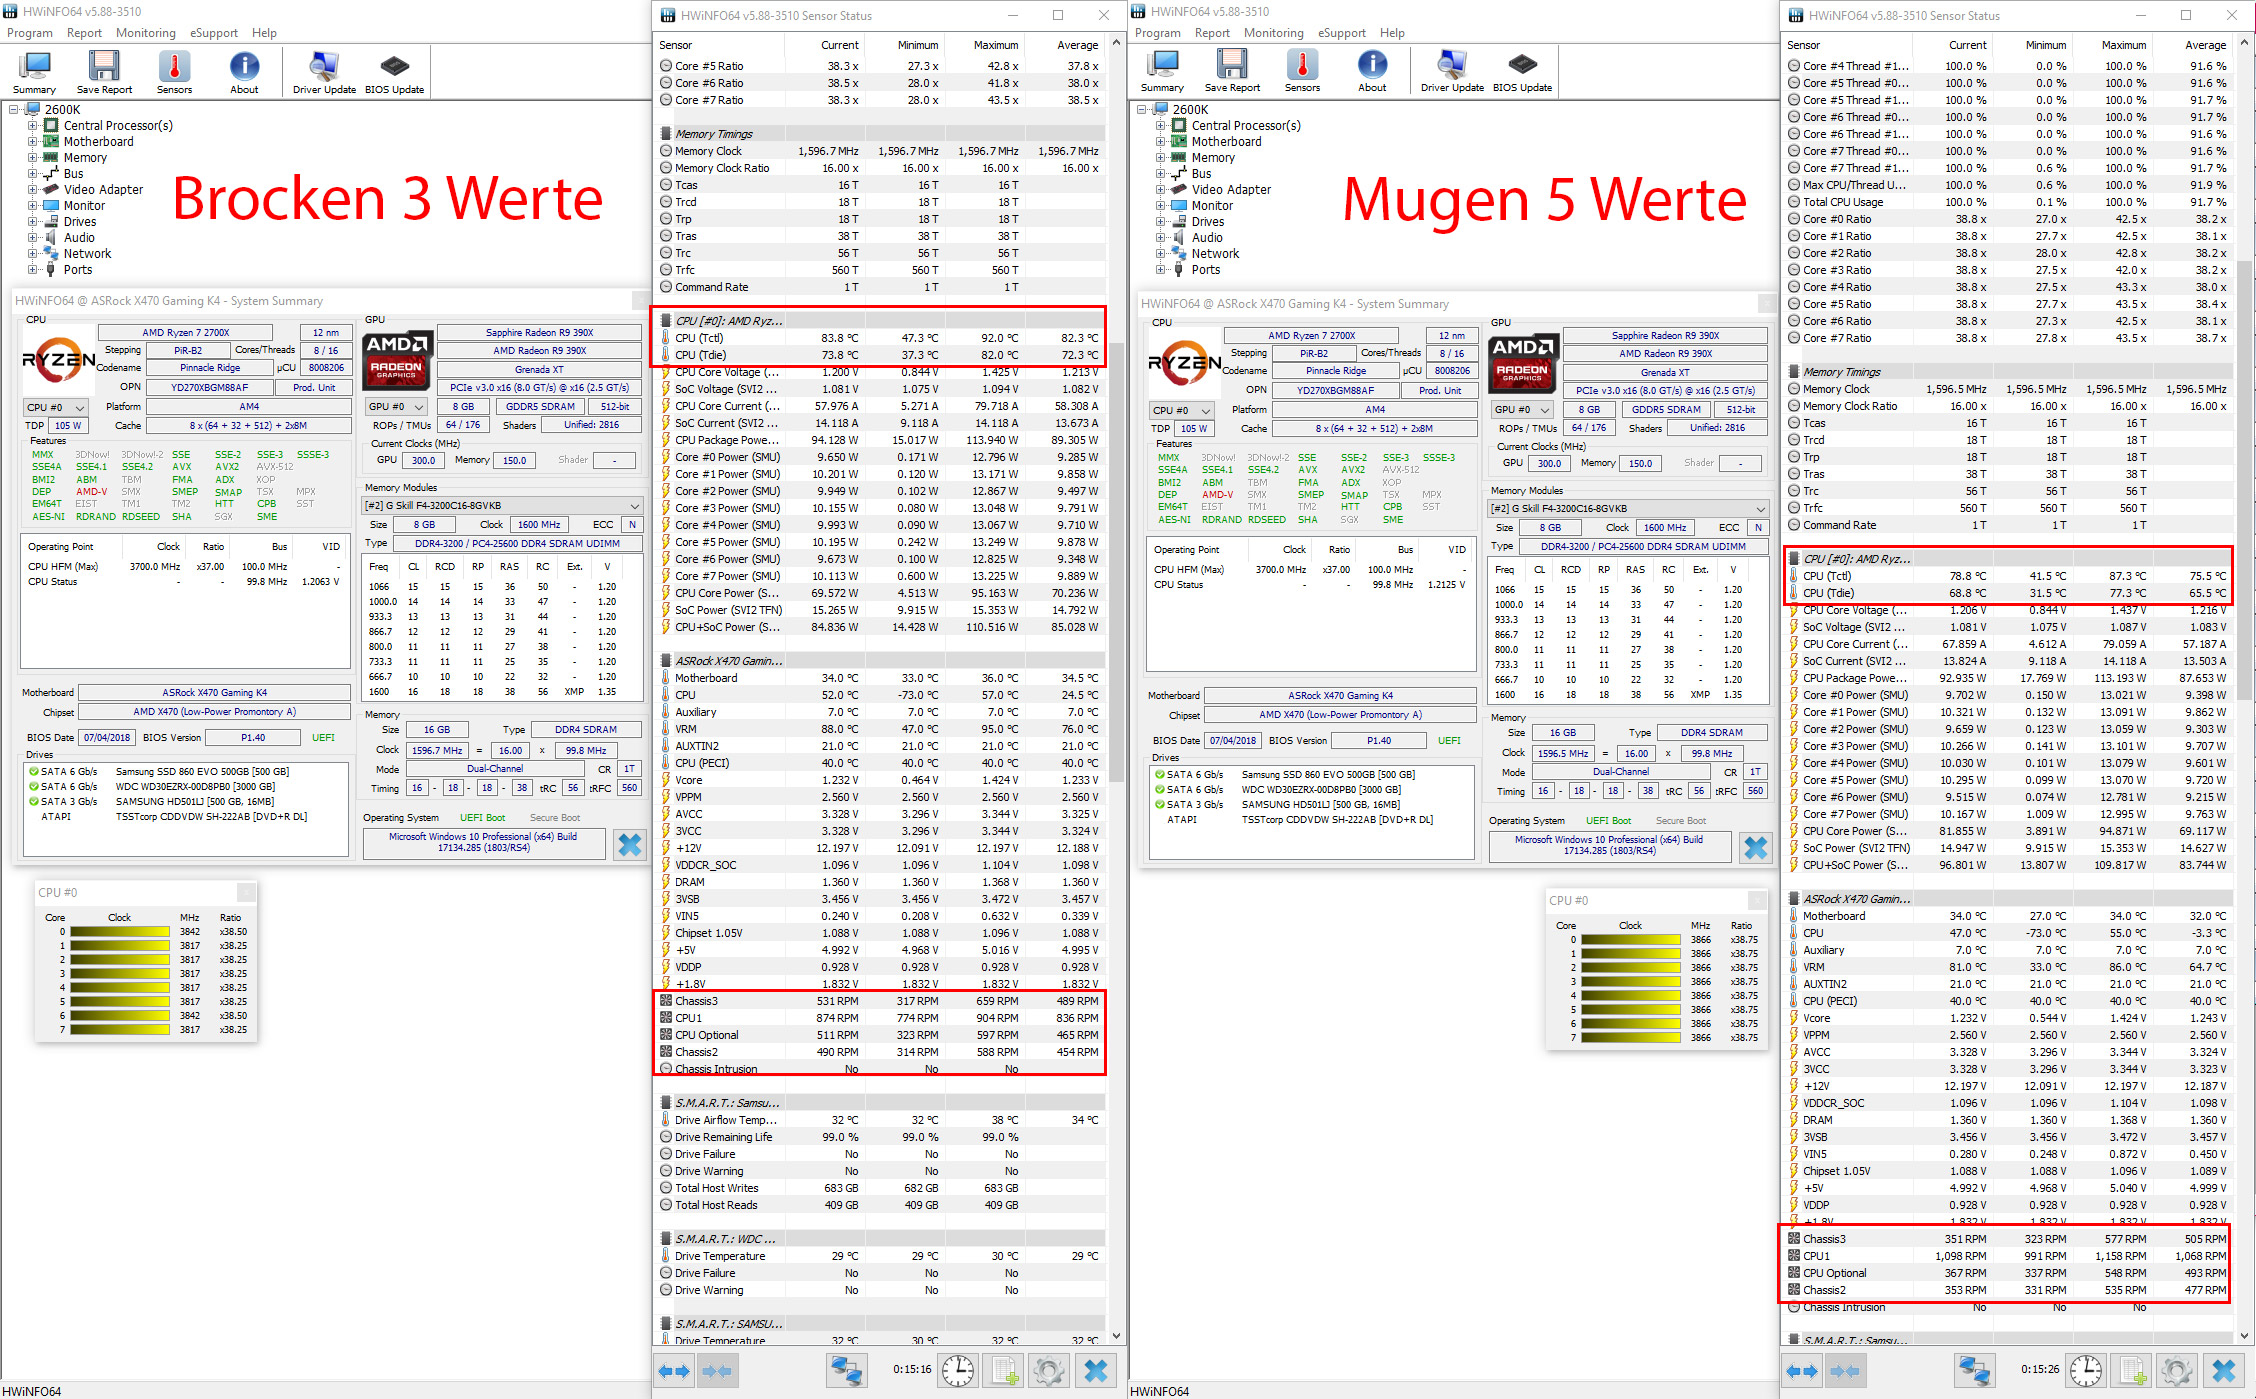
Task: Open sensor settings gear beside 0:15:26 timer
Action: coord(2177,1370)
